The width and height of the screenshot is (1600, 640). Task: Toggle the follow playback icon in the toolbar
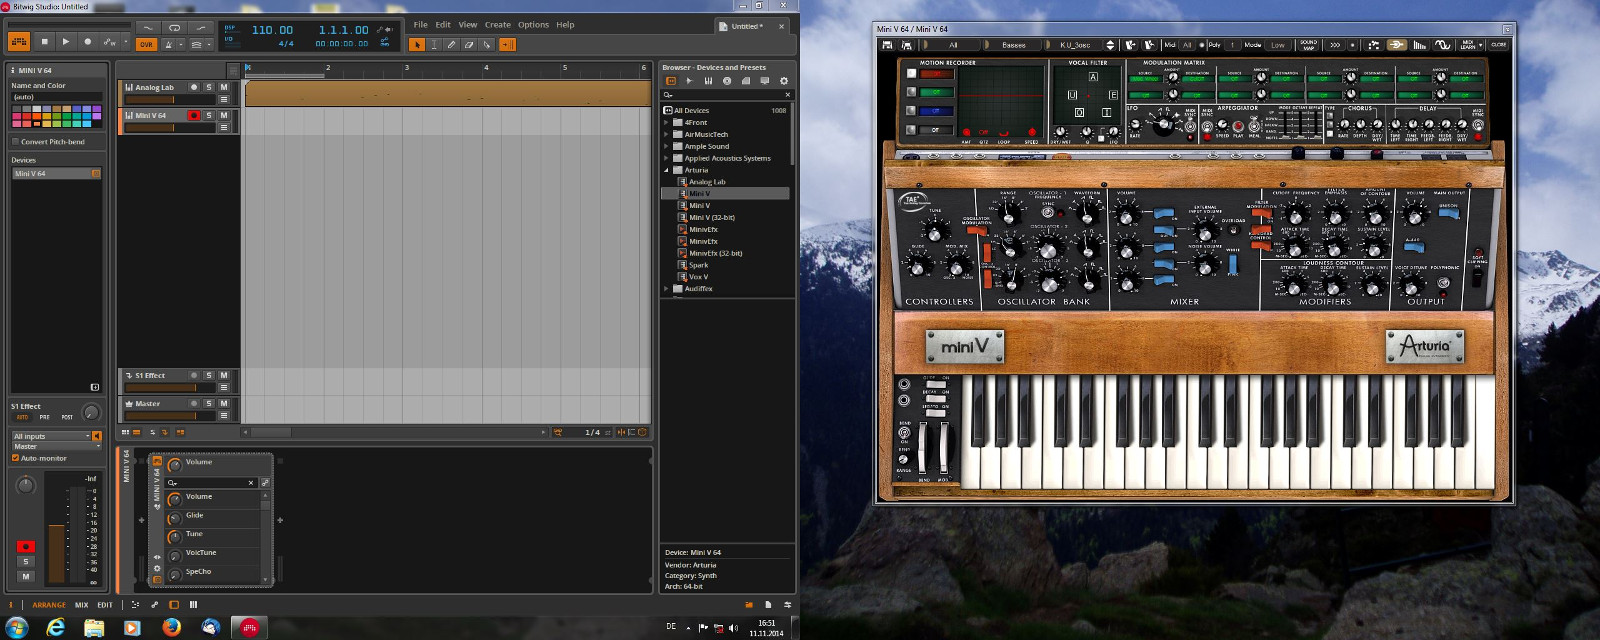[507, 44]
